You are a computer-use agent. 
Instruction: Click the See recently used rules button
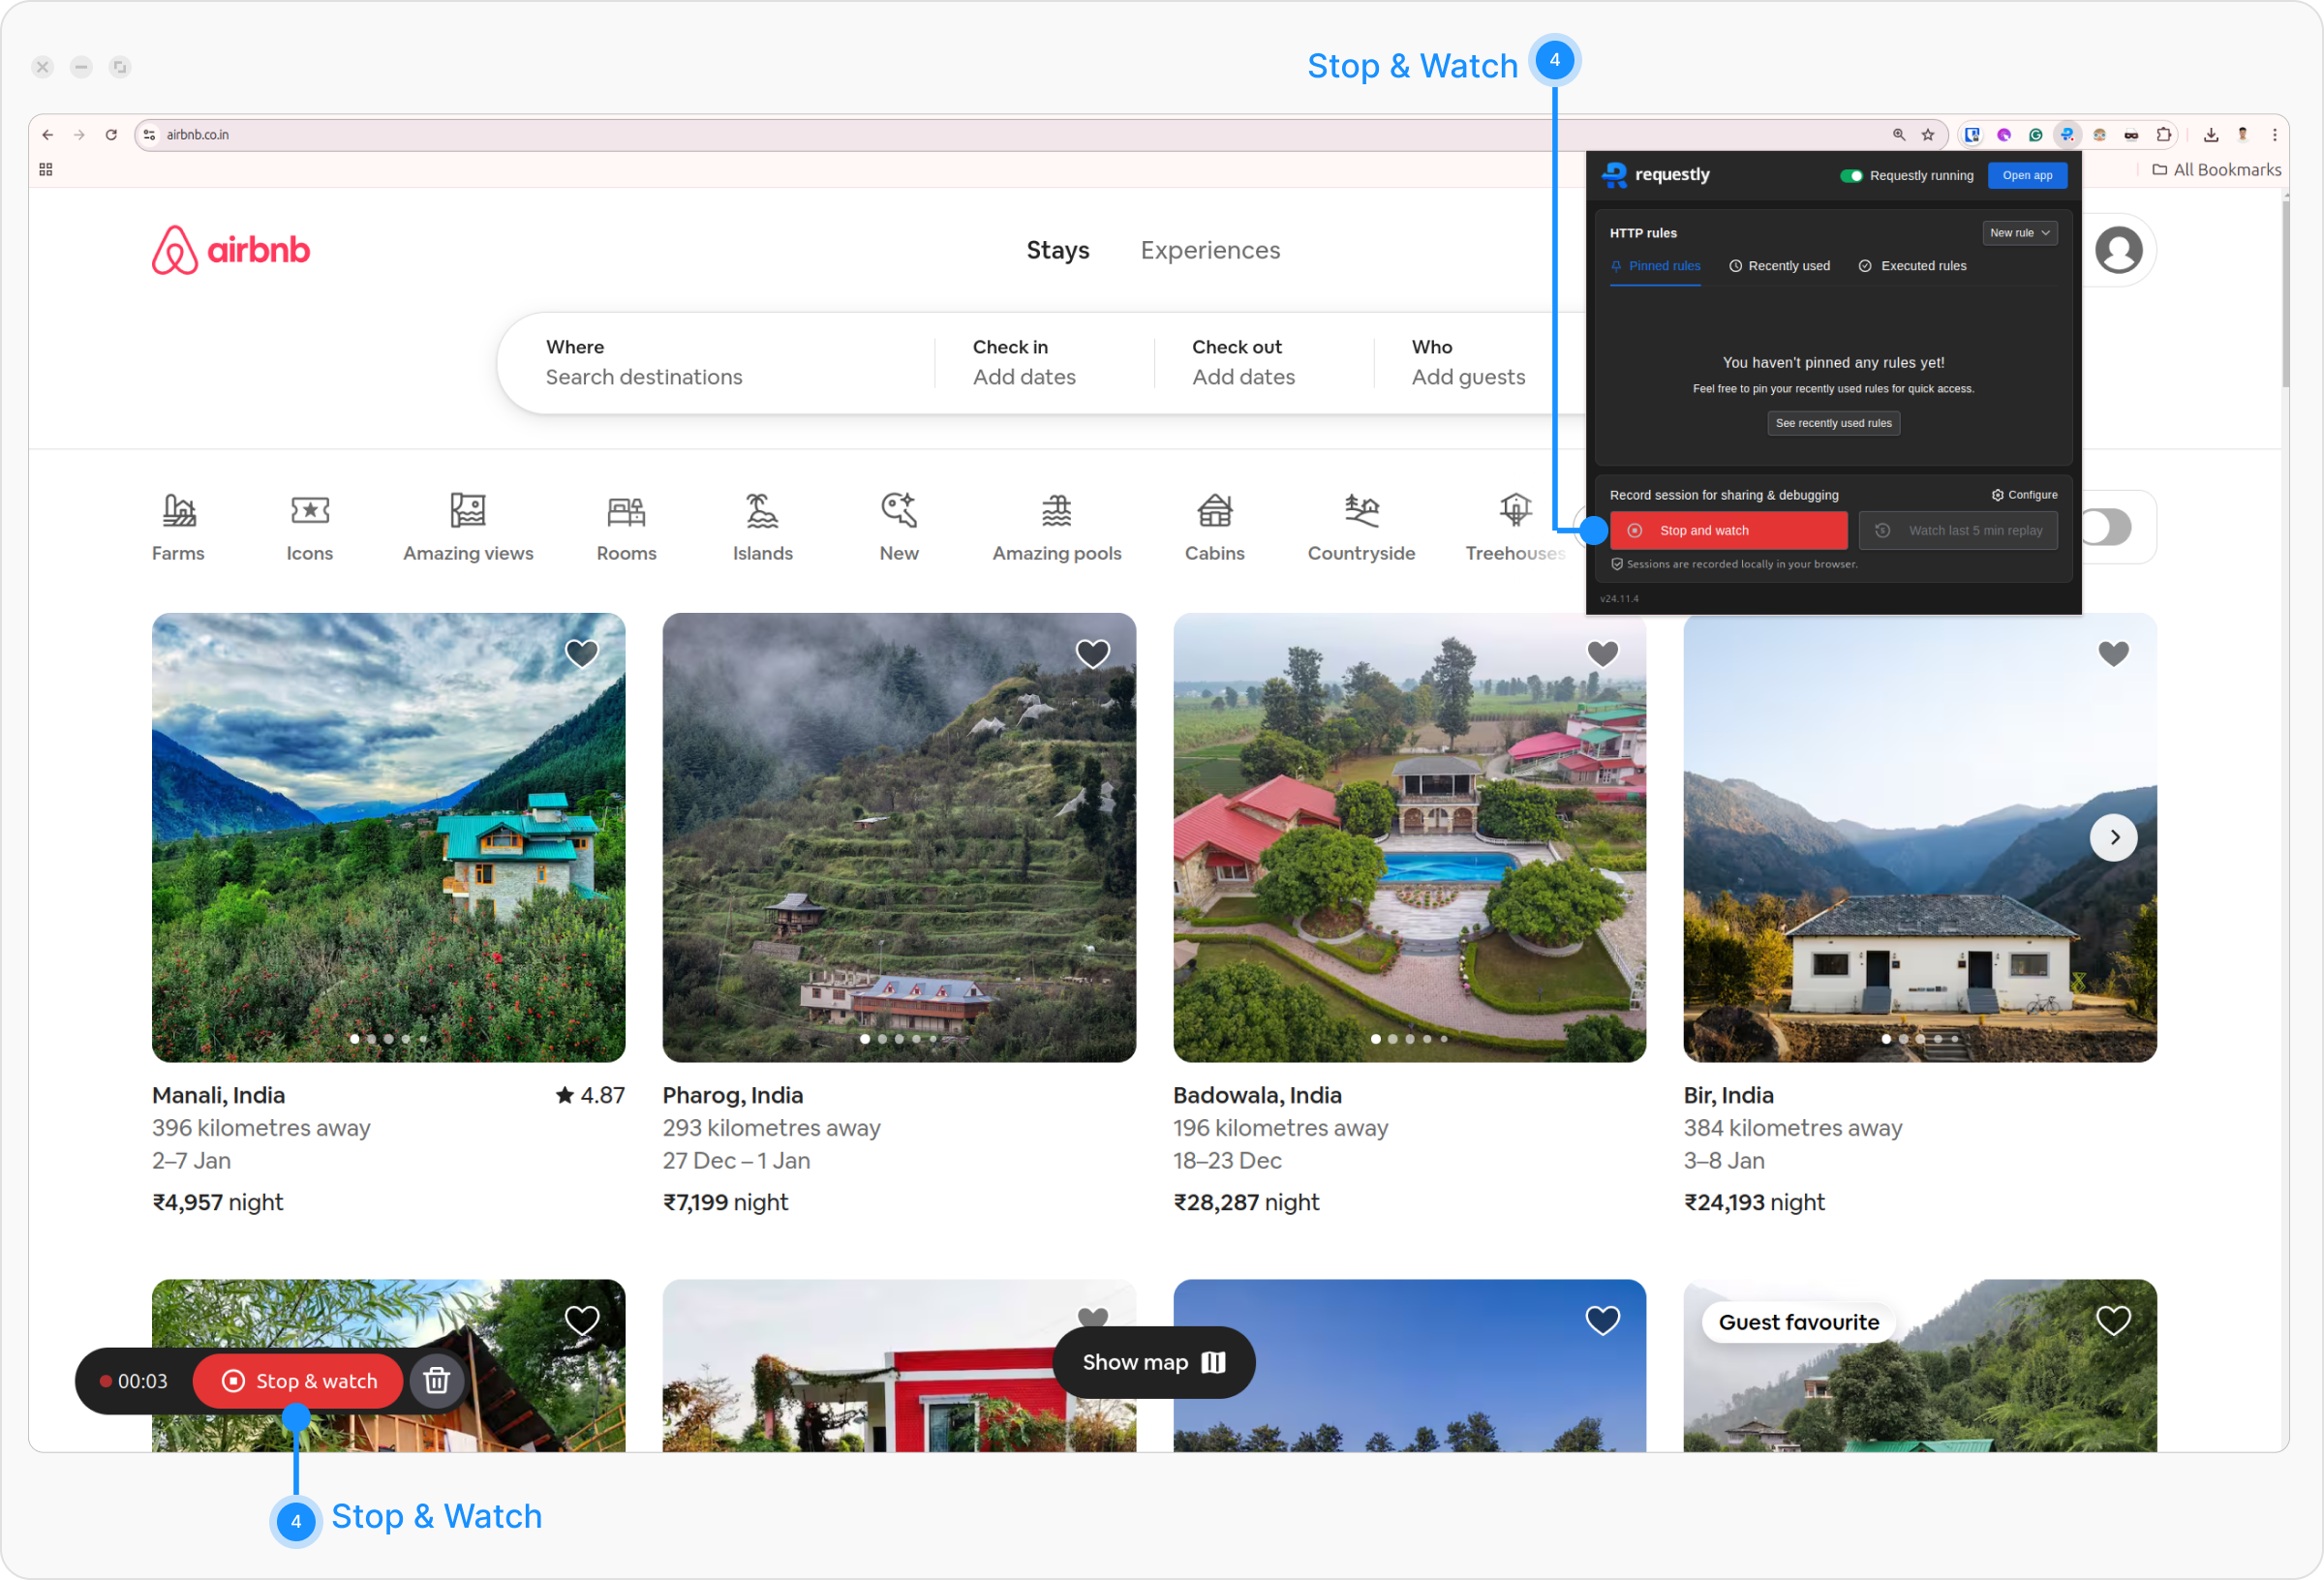tap(1833, 423)
